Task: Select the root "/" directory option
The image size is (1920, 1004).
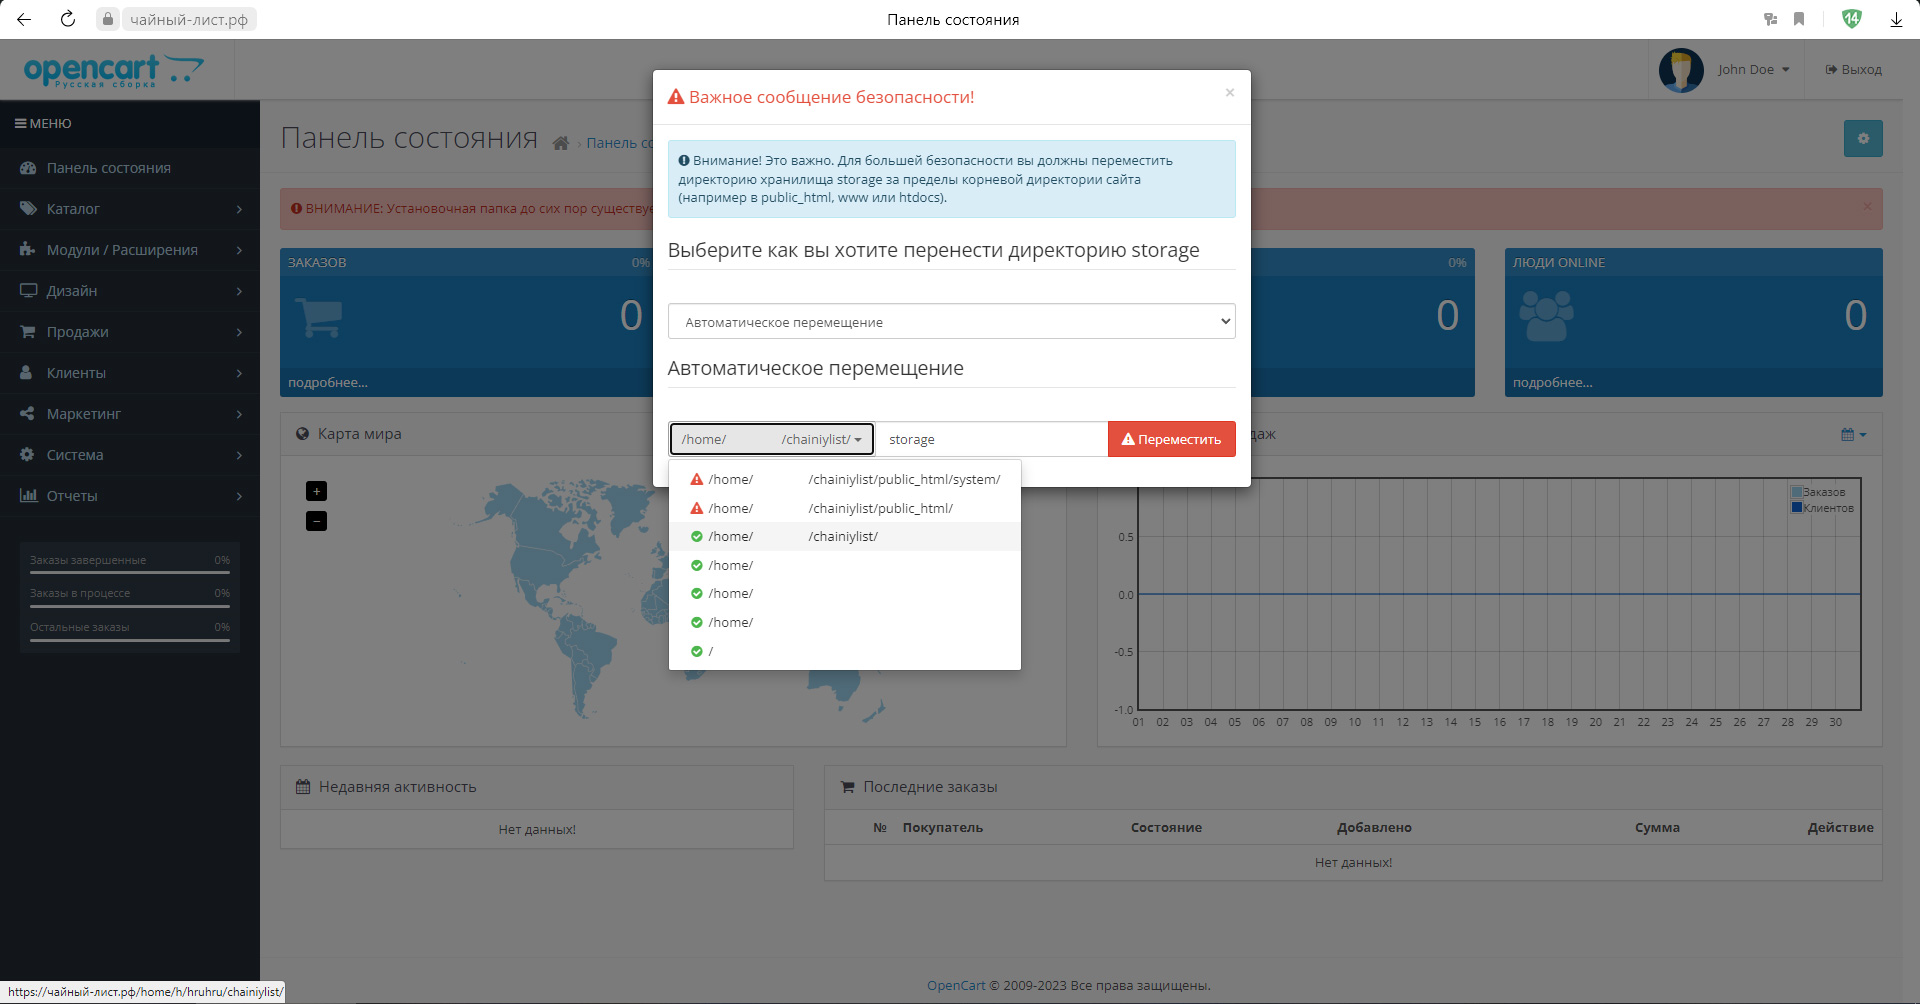Action: point(710,651)
